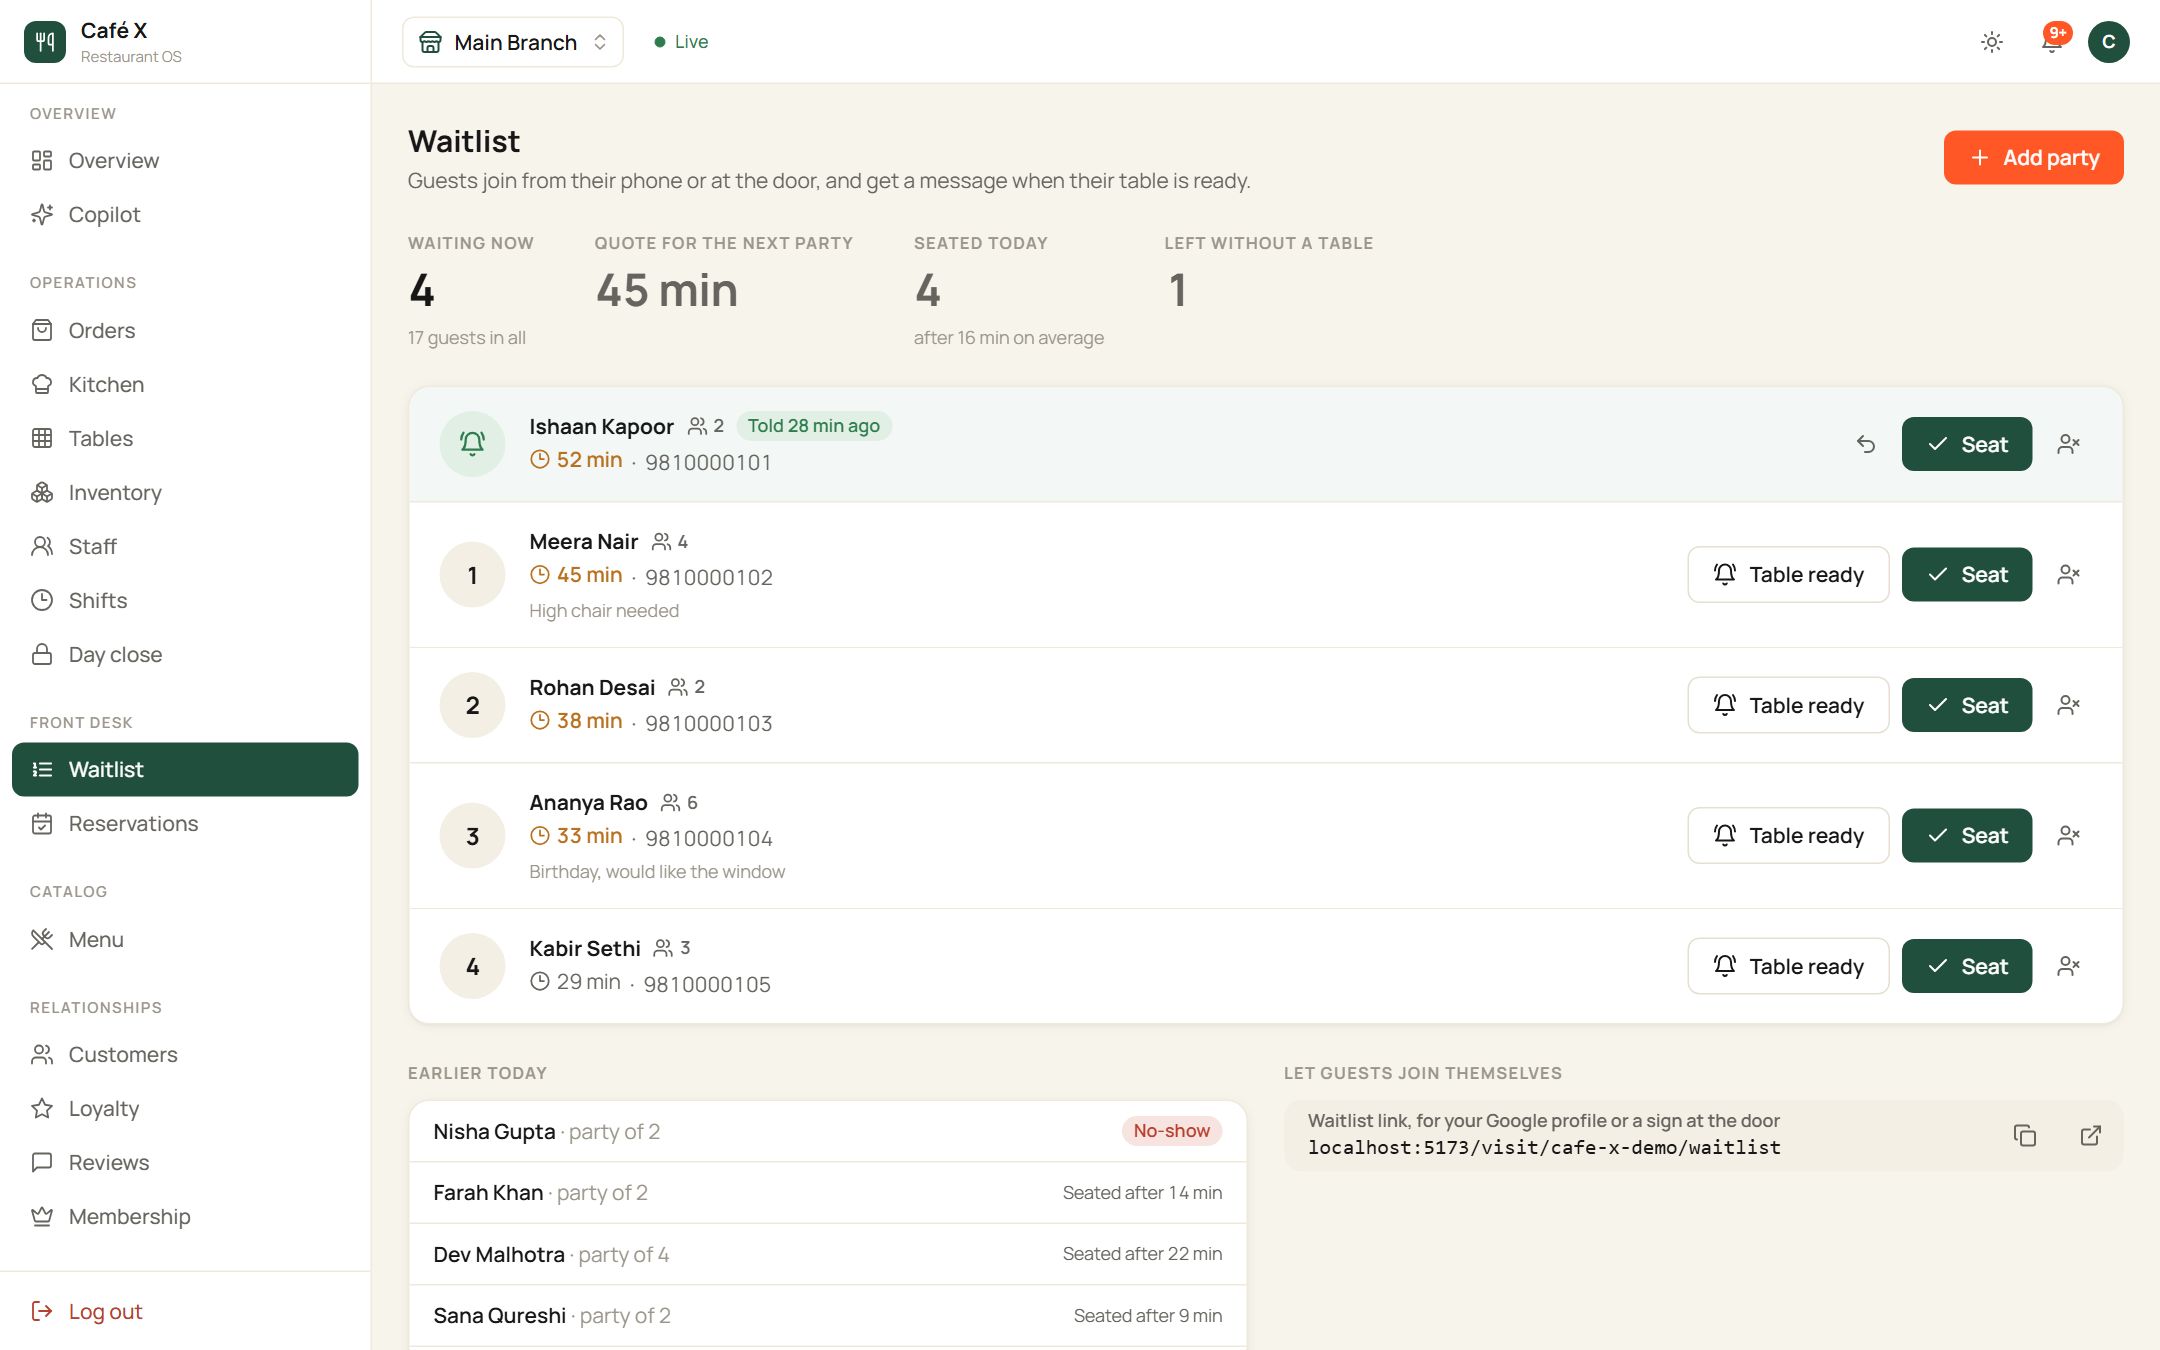Remove Meera Nair from the waitlist
The height and width of the screenshot is (1350, 2160).
[x=2068, y=574]
